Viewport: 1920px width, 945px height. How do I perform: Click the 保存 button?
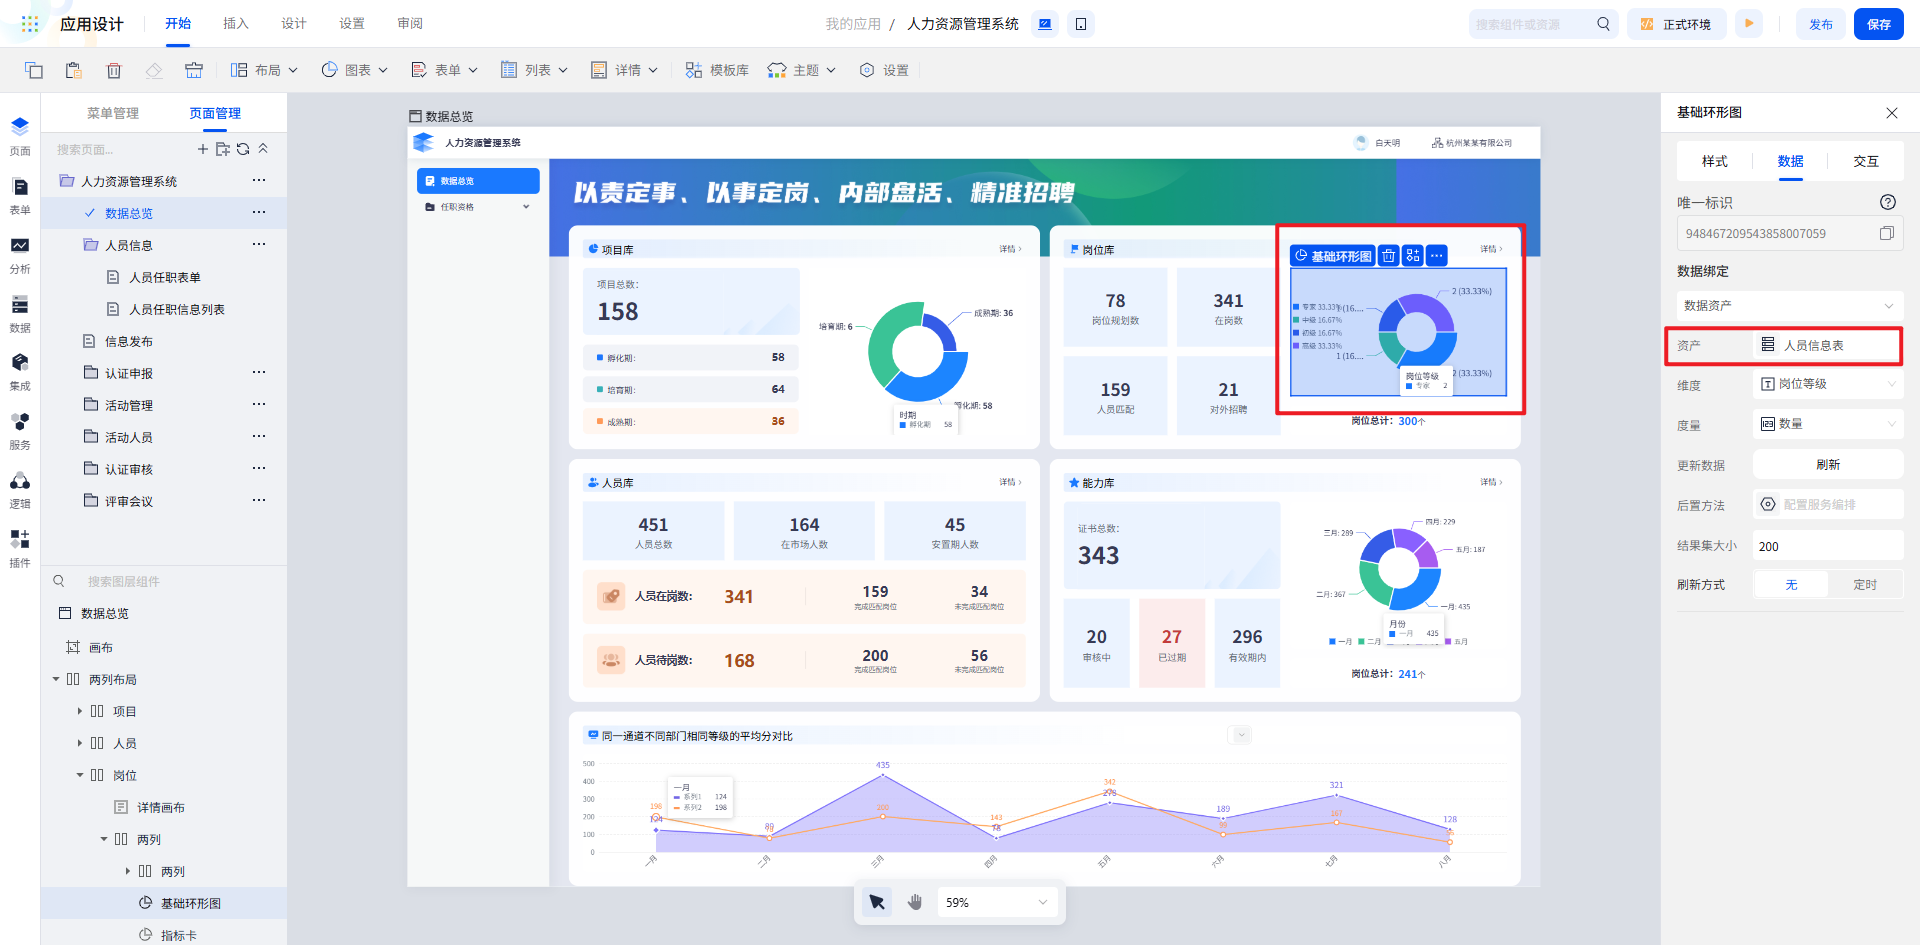(x=1878, y=24)
